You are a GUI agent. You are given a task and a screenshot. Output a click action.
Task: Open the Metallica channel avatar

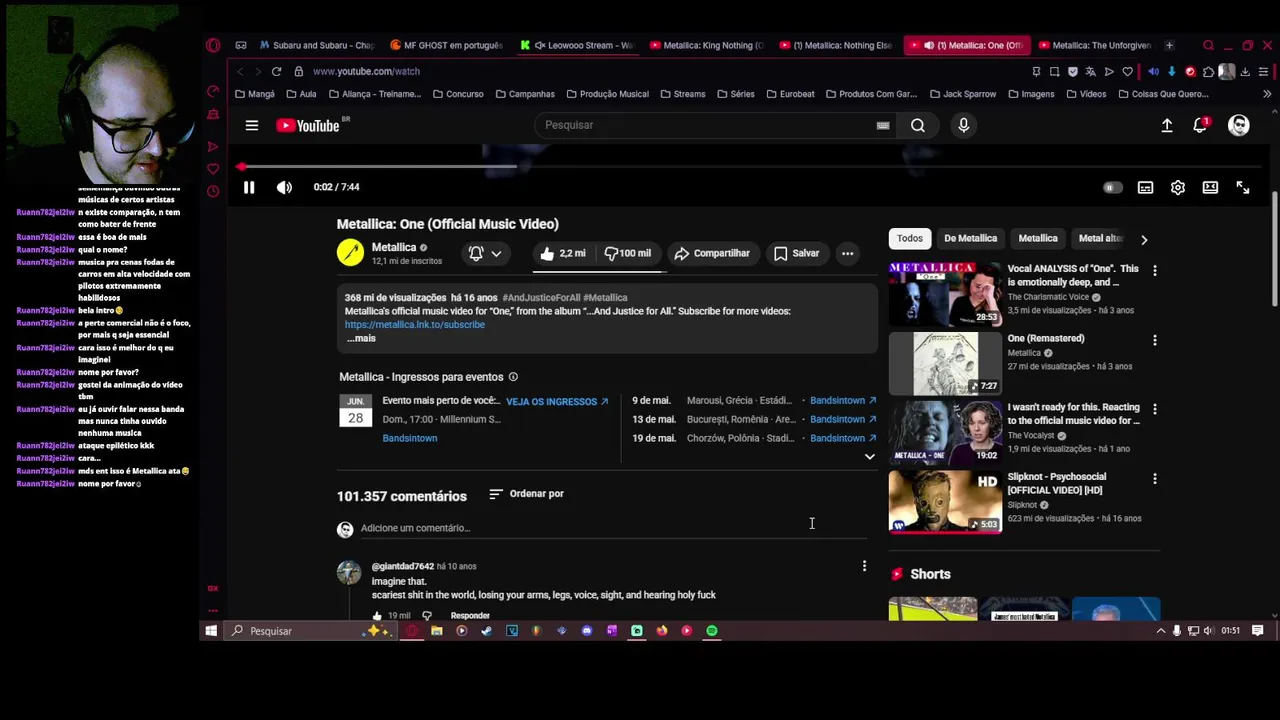tap(351, 253)
